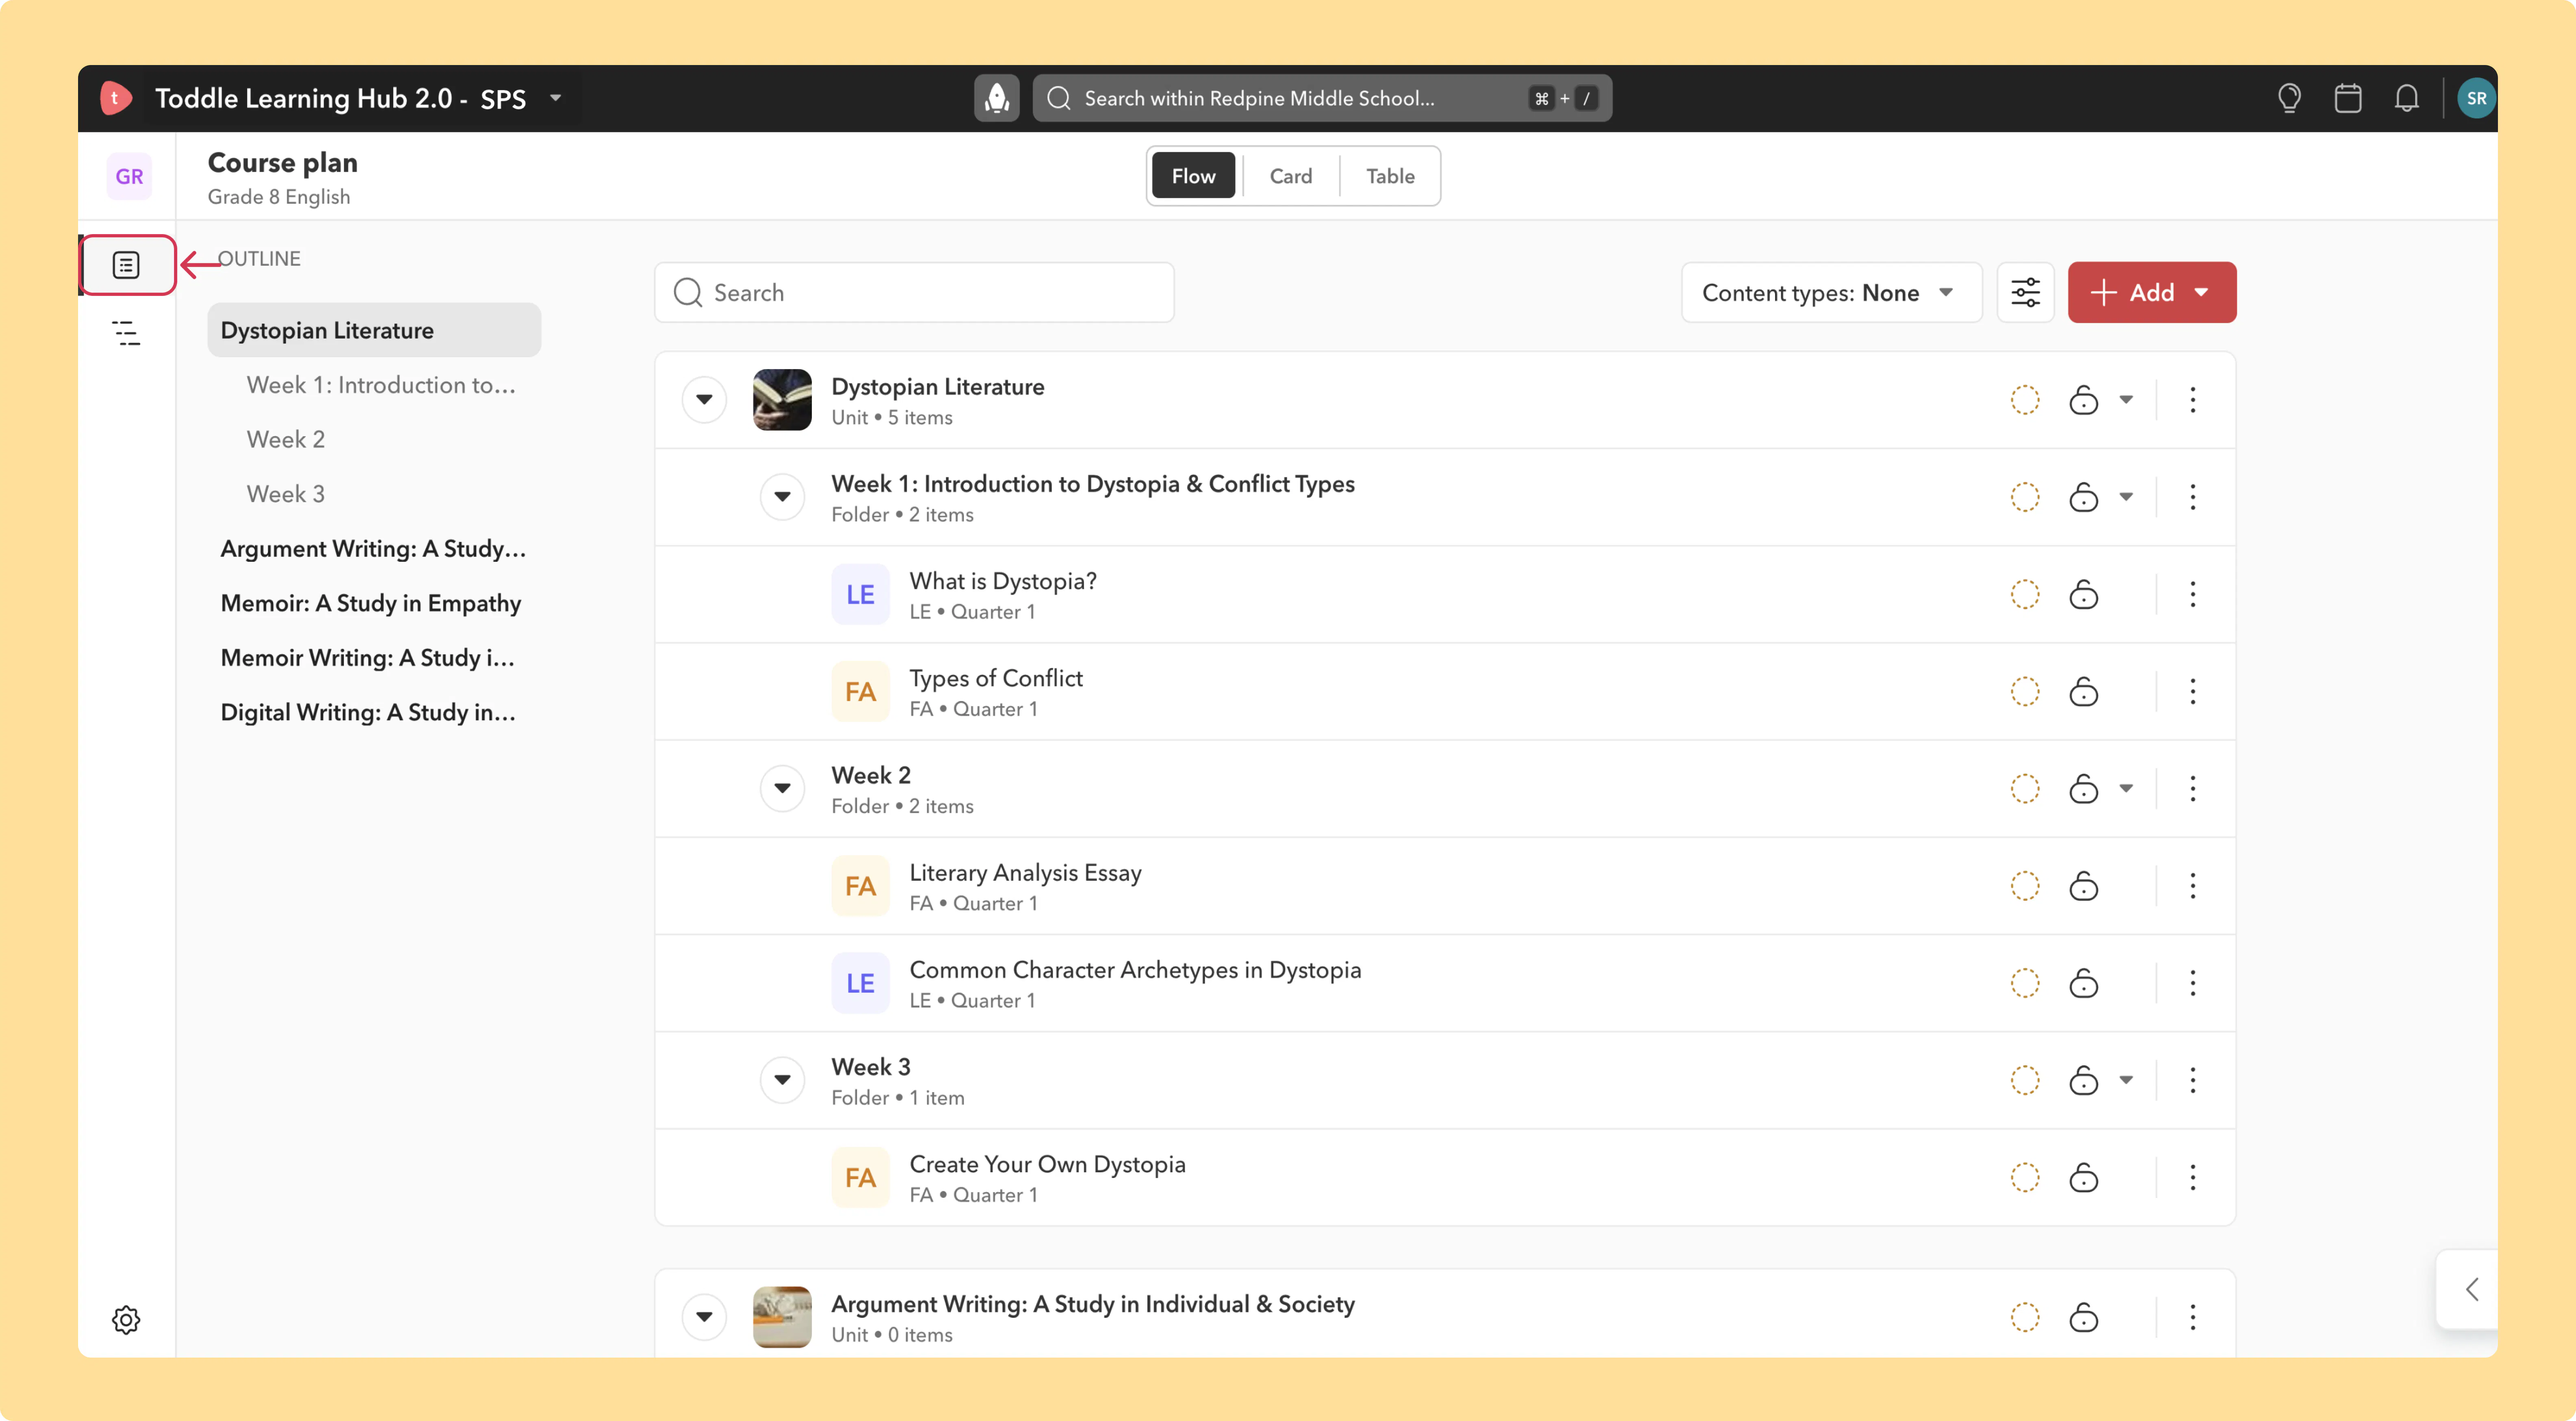Open the notifications bell
The width and height of the screenshot is (2576, 1421).
point(2407,98)
